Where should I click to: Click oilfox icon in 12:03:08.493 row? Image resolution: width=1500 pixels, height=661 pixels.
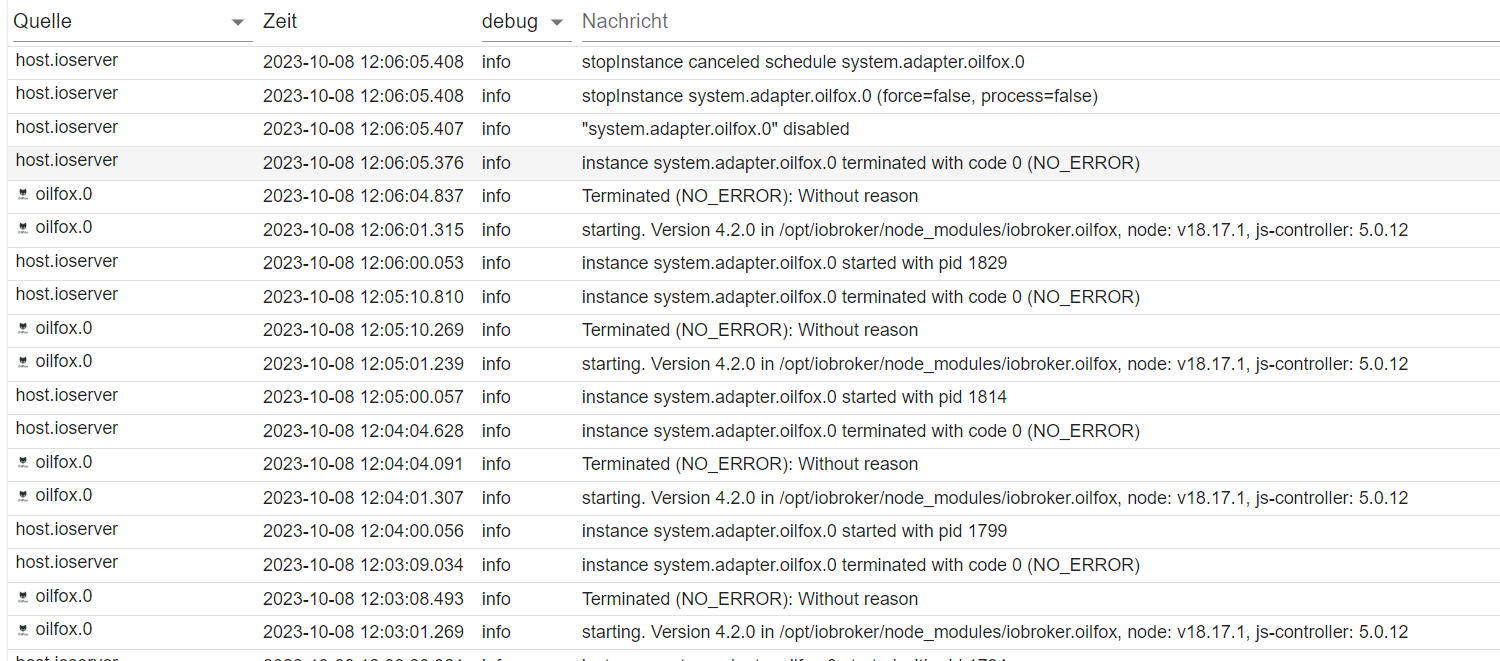pyautogui.click(x=23, y=597)
